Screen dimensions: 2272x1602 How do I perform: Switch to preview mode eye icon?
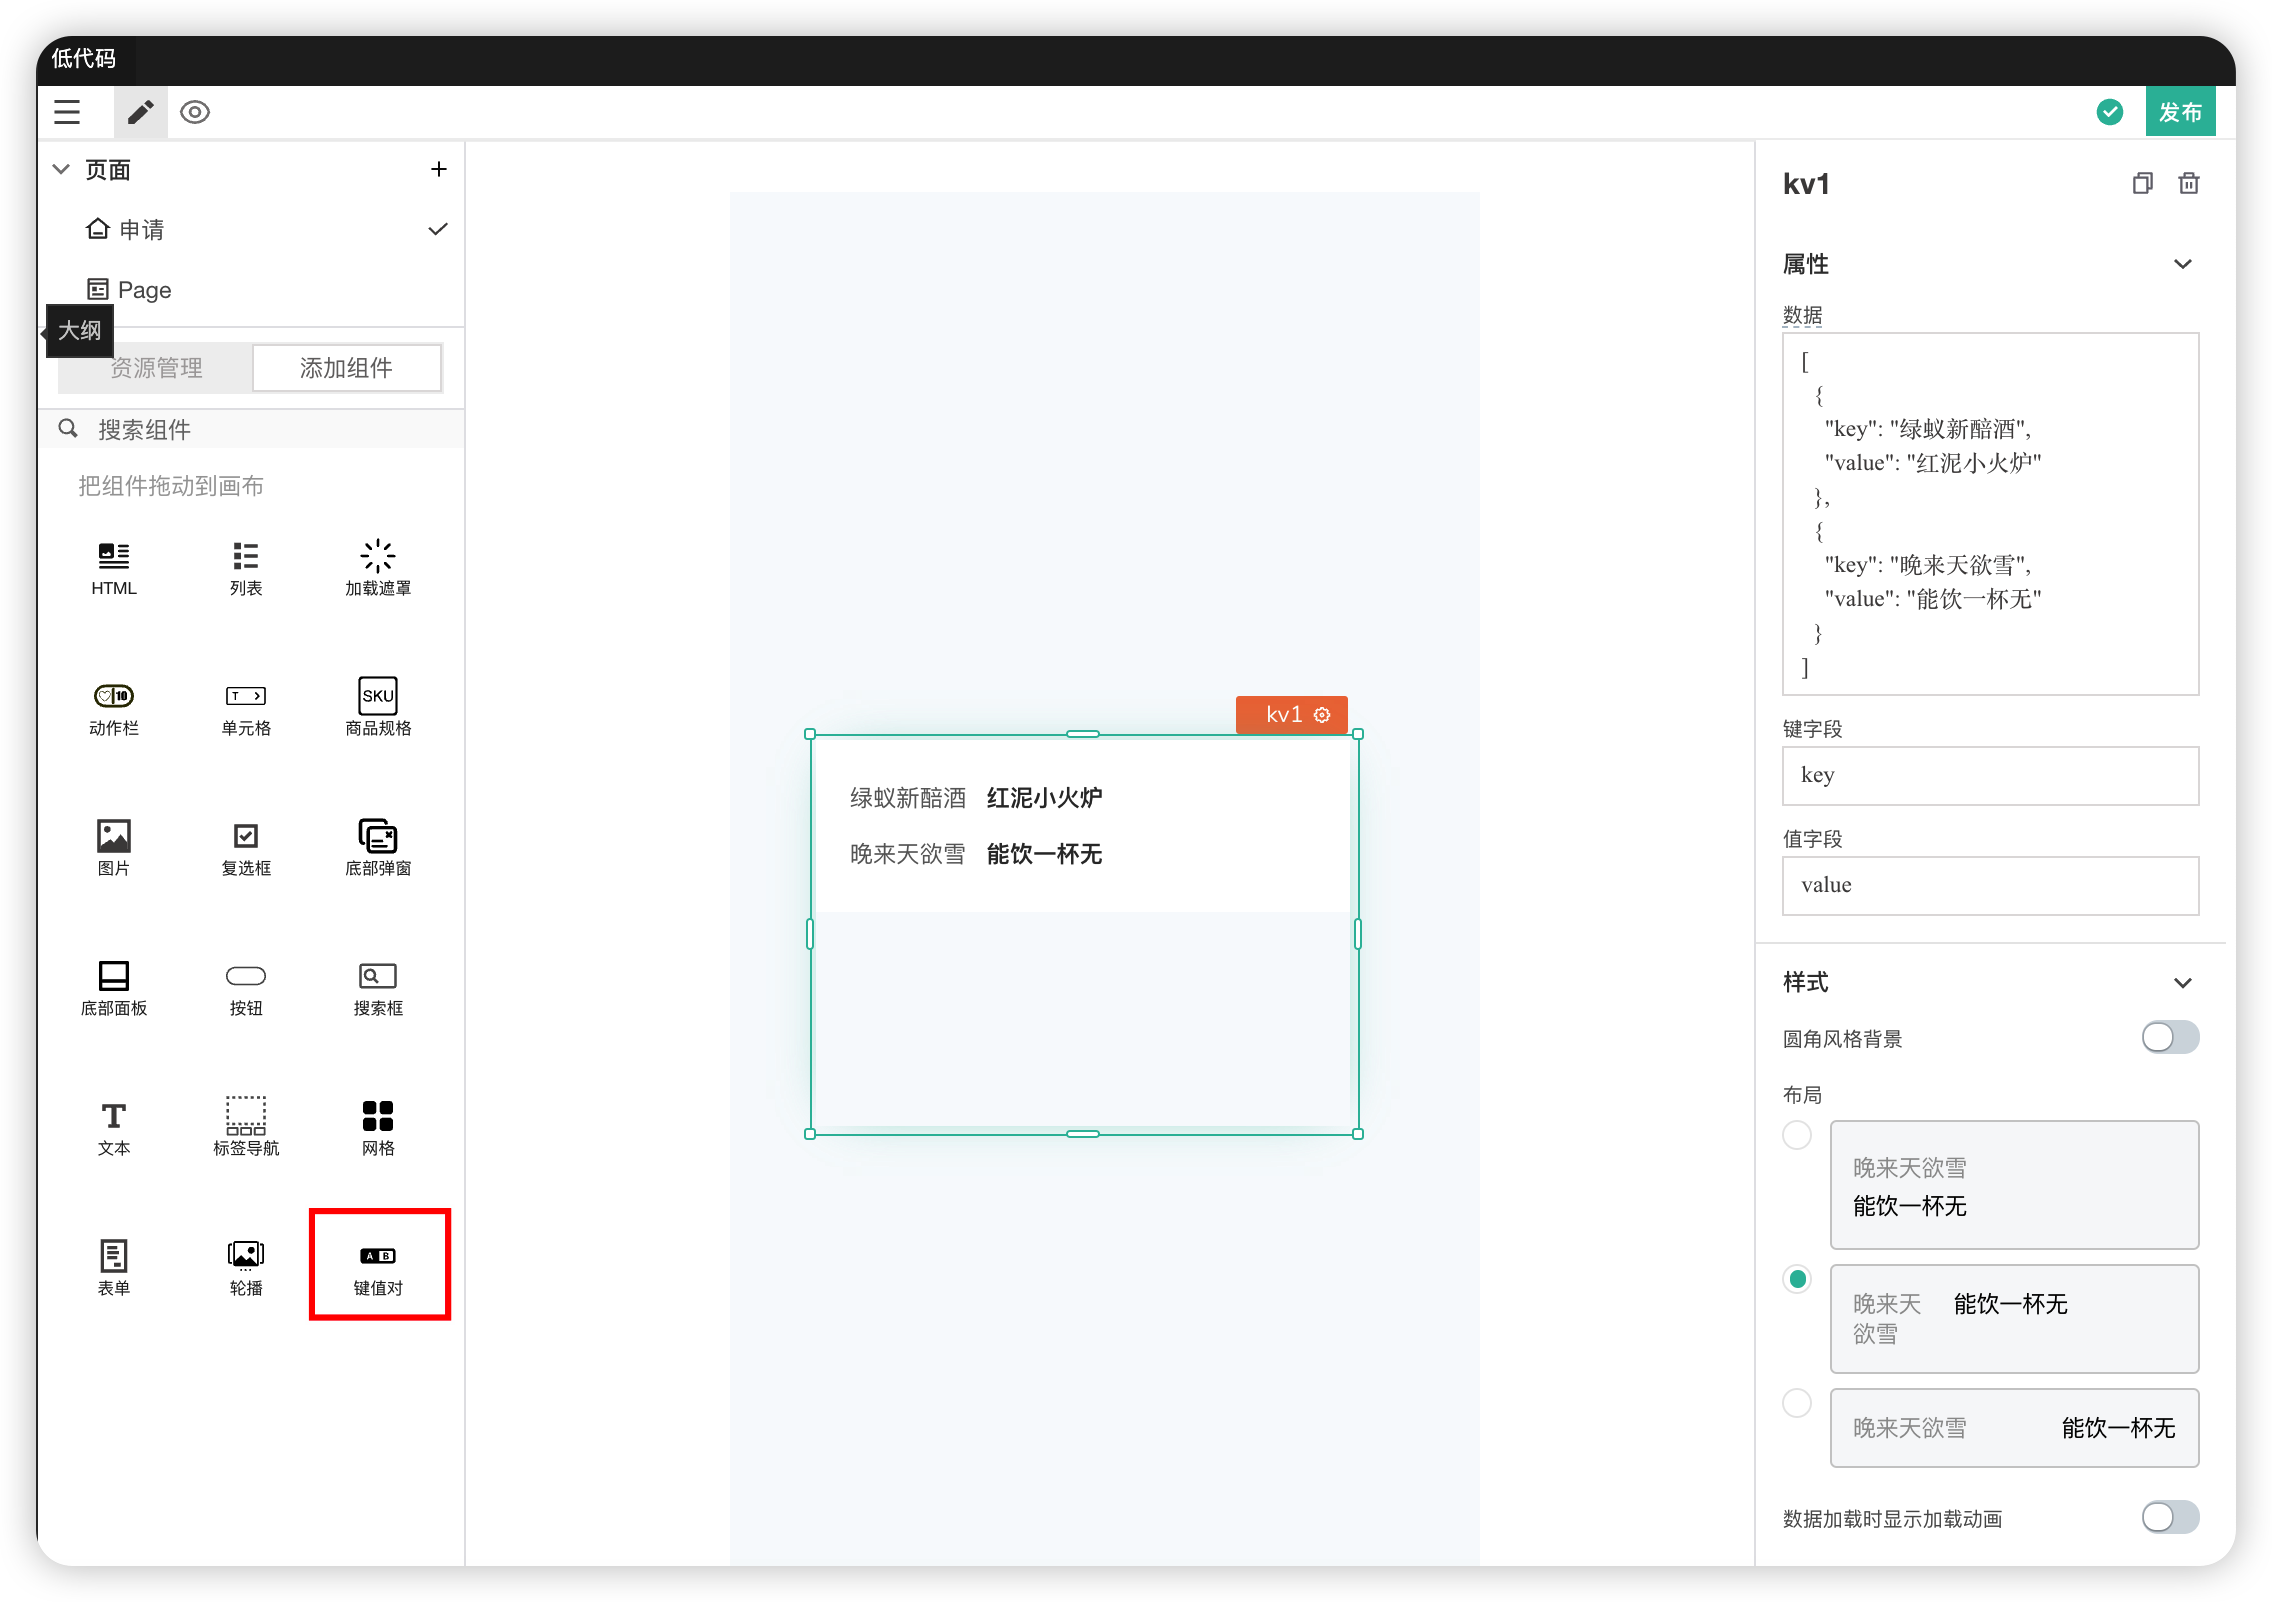point(195,112)
